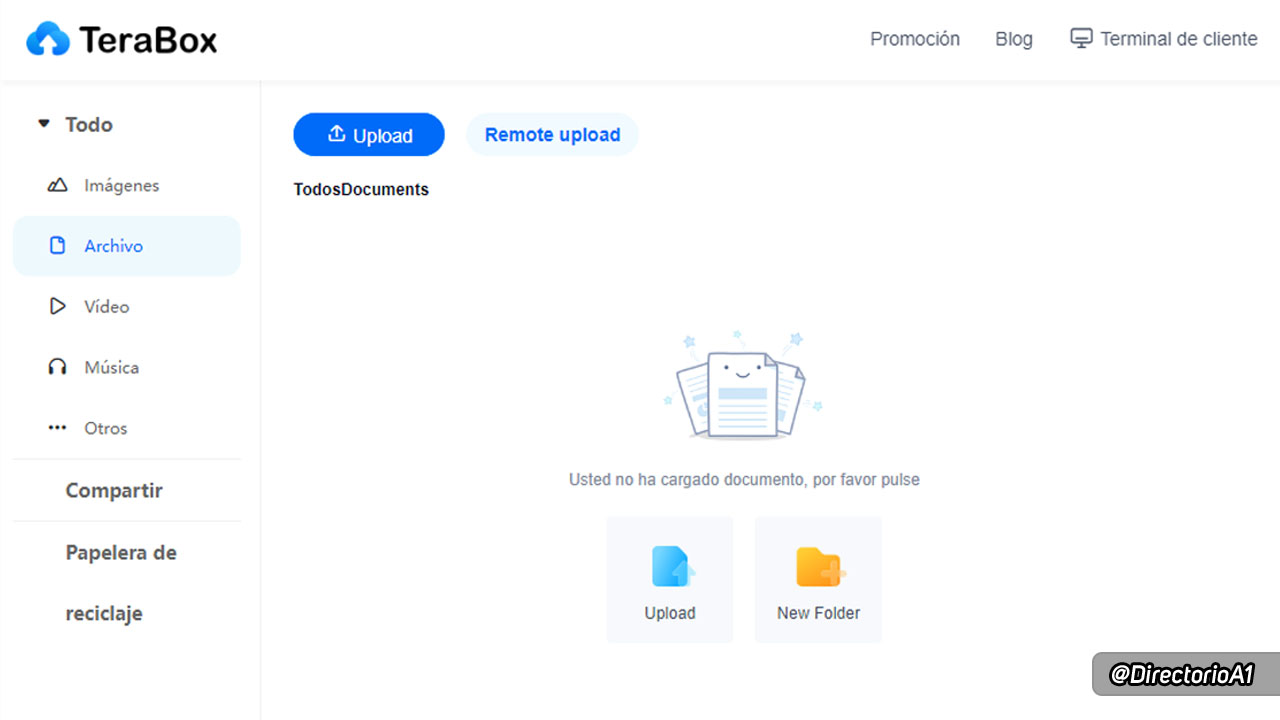Open the Música category
This screenshot has width=1280, height=720.
tap(127, 367)
